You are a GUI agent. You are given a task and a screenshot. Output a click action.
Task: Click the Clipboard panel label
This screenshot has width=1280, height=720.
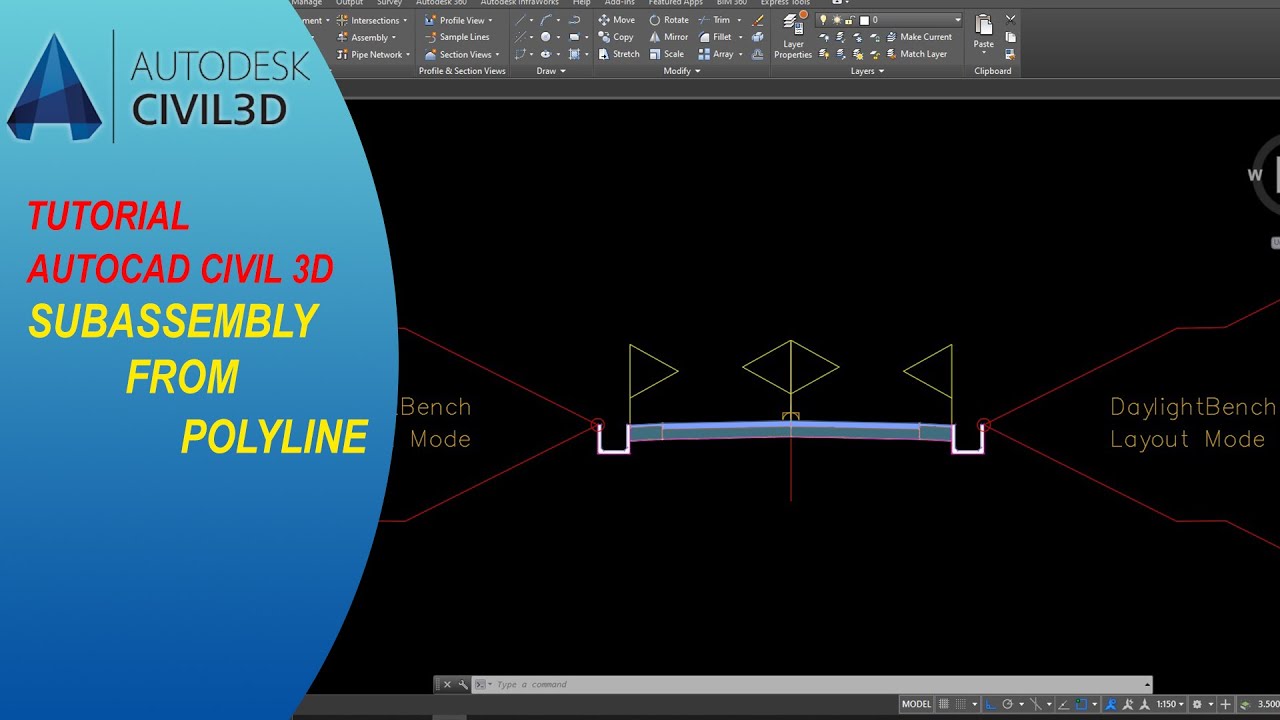(x=993, y=71)
